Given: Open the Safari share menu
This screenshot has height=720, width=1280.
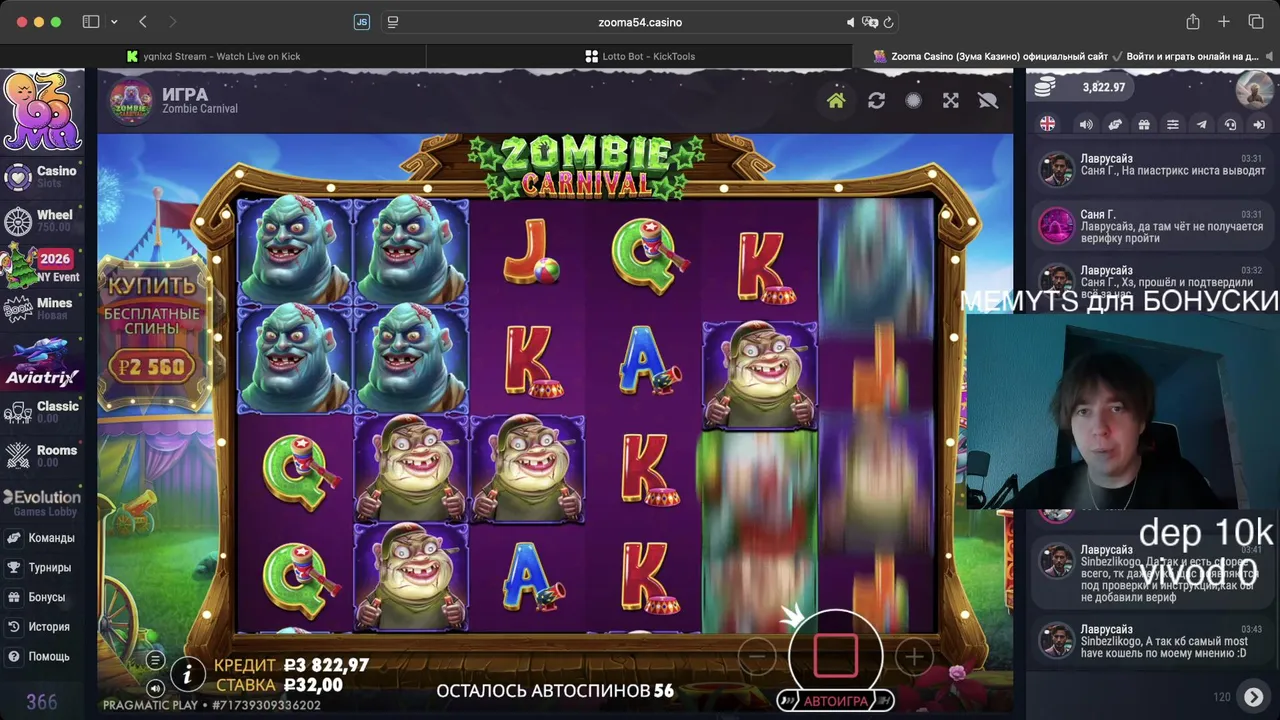Looking at the screenshot, I should coord(1193,22).
